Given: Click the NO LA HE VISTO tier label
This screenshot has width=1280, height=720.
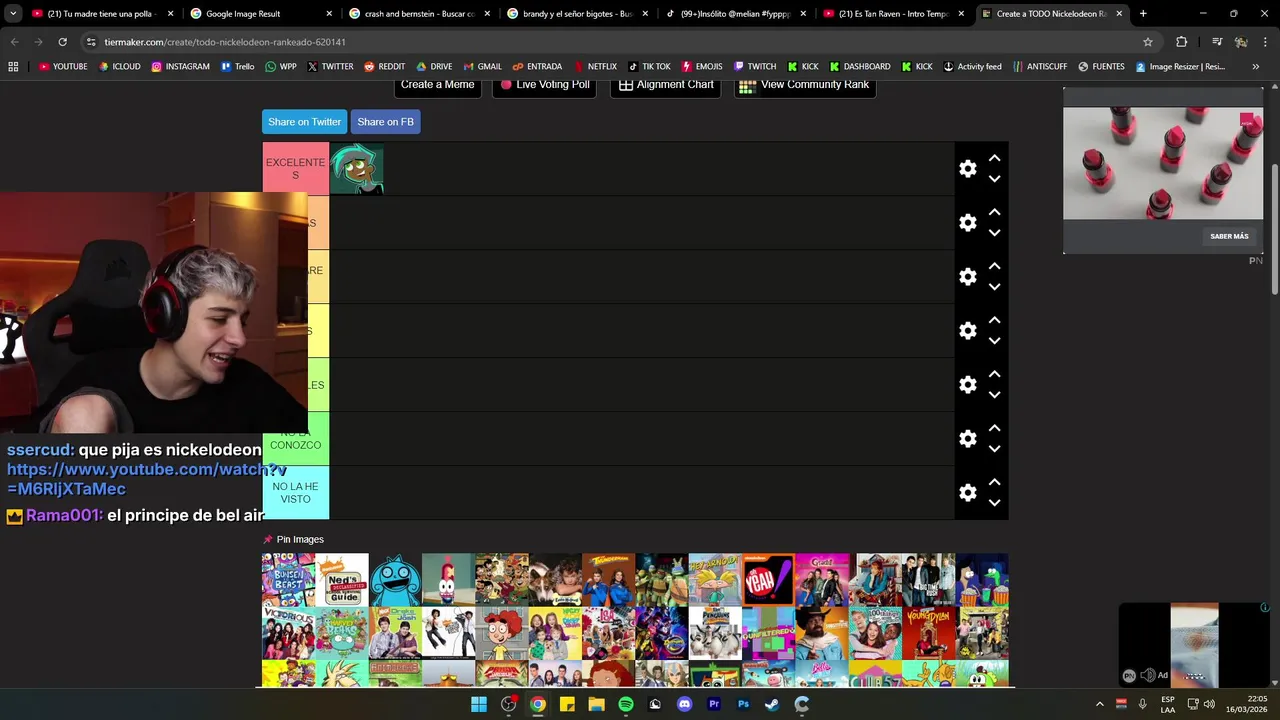Looking at the screenshot, I should 295,493.
